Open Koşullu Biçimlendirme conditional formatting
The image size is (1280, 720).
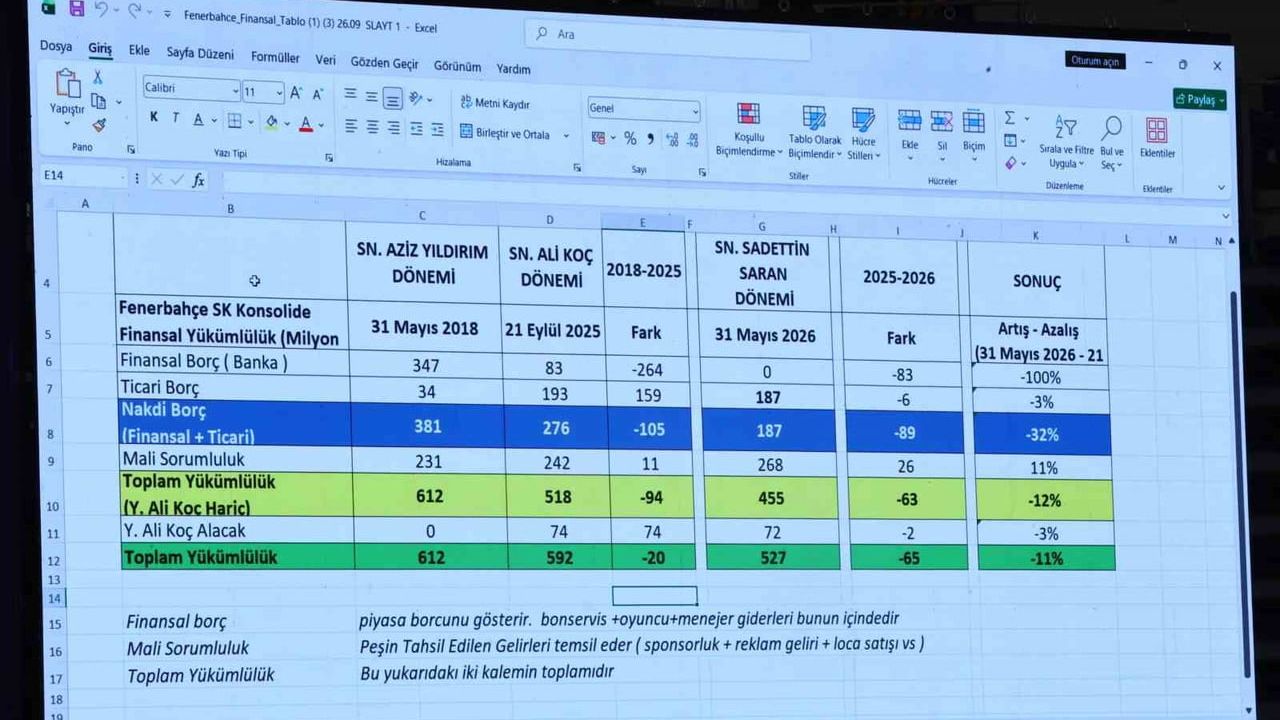[x=748, y=131]
